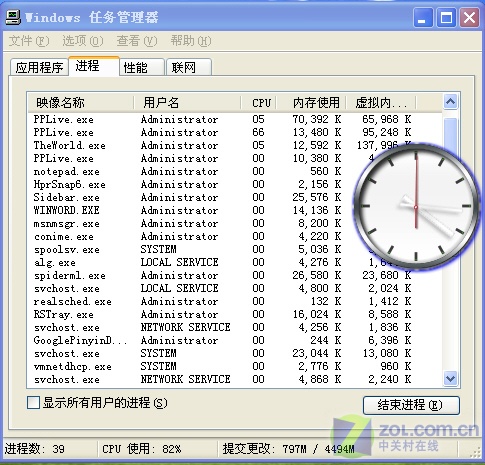Switch to the 应用程序 tab
The width and height of the screenshot is (485, 465).
click(39, 67)
